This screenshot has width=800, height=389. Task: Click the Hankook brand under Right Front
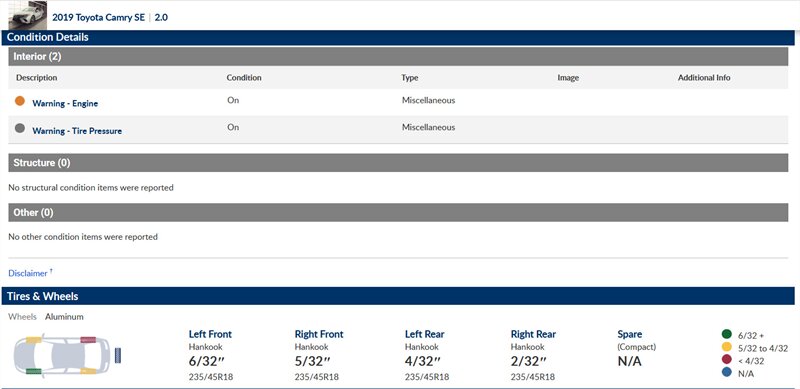click(311, 347)
